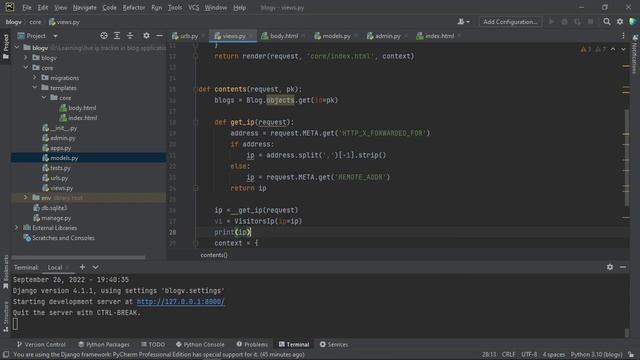Click the 4 spaces indent widget
The height and width of the screenshot is (360, 640).
coord(554,355)
